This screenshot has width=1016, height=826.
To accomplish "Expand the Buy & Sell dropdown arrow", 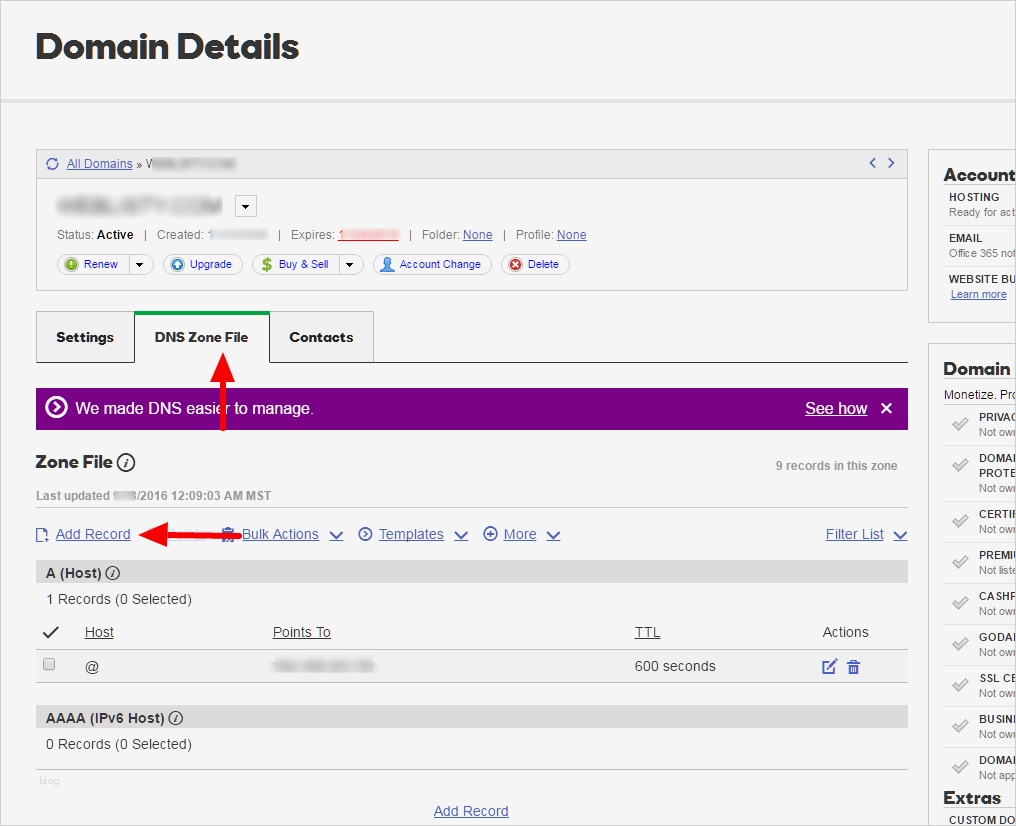I will (x=351, y=264).
